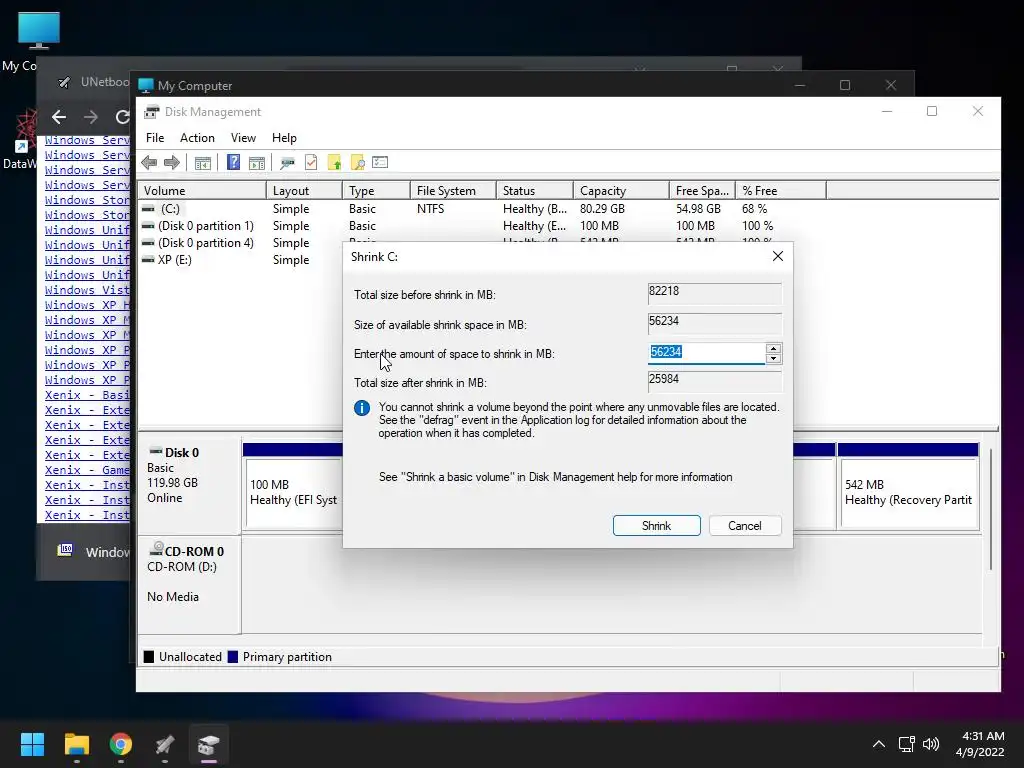Screen dimensions: 1024x768
Task: Open the clock and date 4:31 AM
Action: pos(980,744)
